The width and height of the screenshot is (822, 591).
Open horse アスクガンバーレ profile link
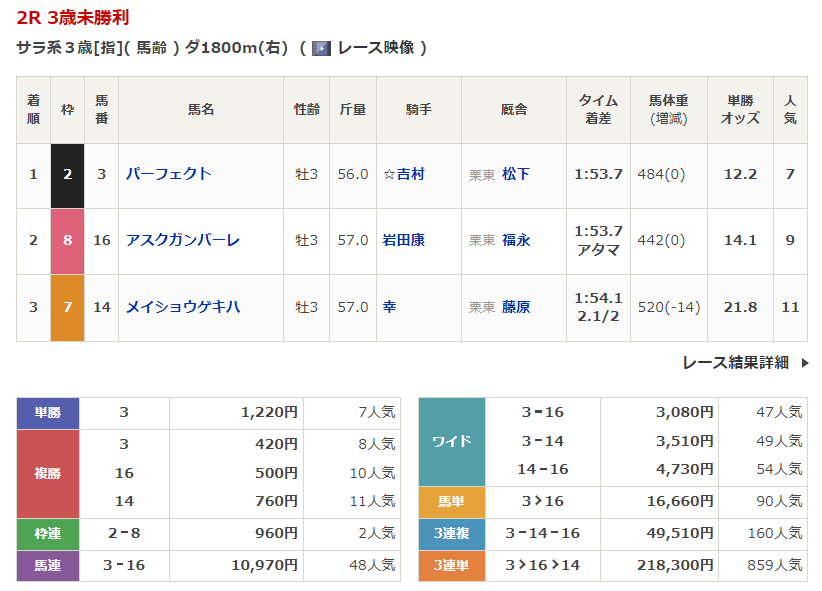pos(182,240)
